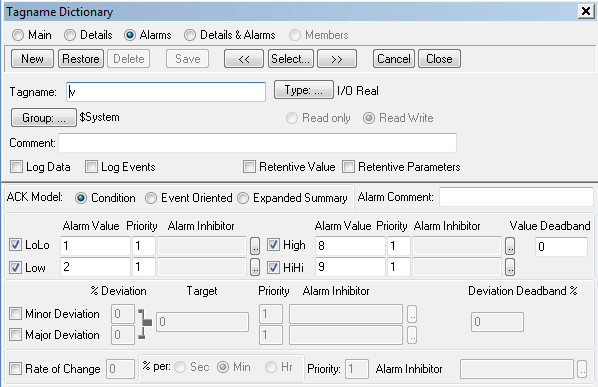
Task: Click the Restore button
Action: (81, 59)
